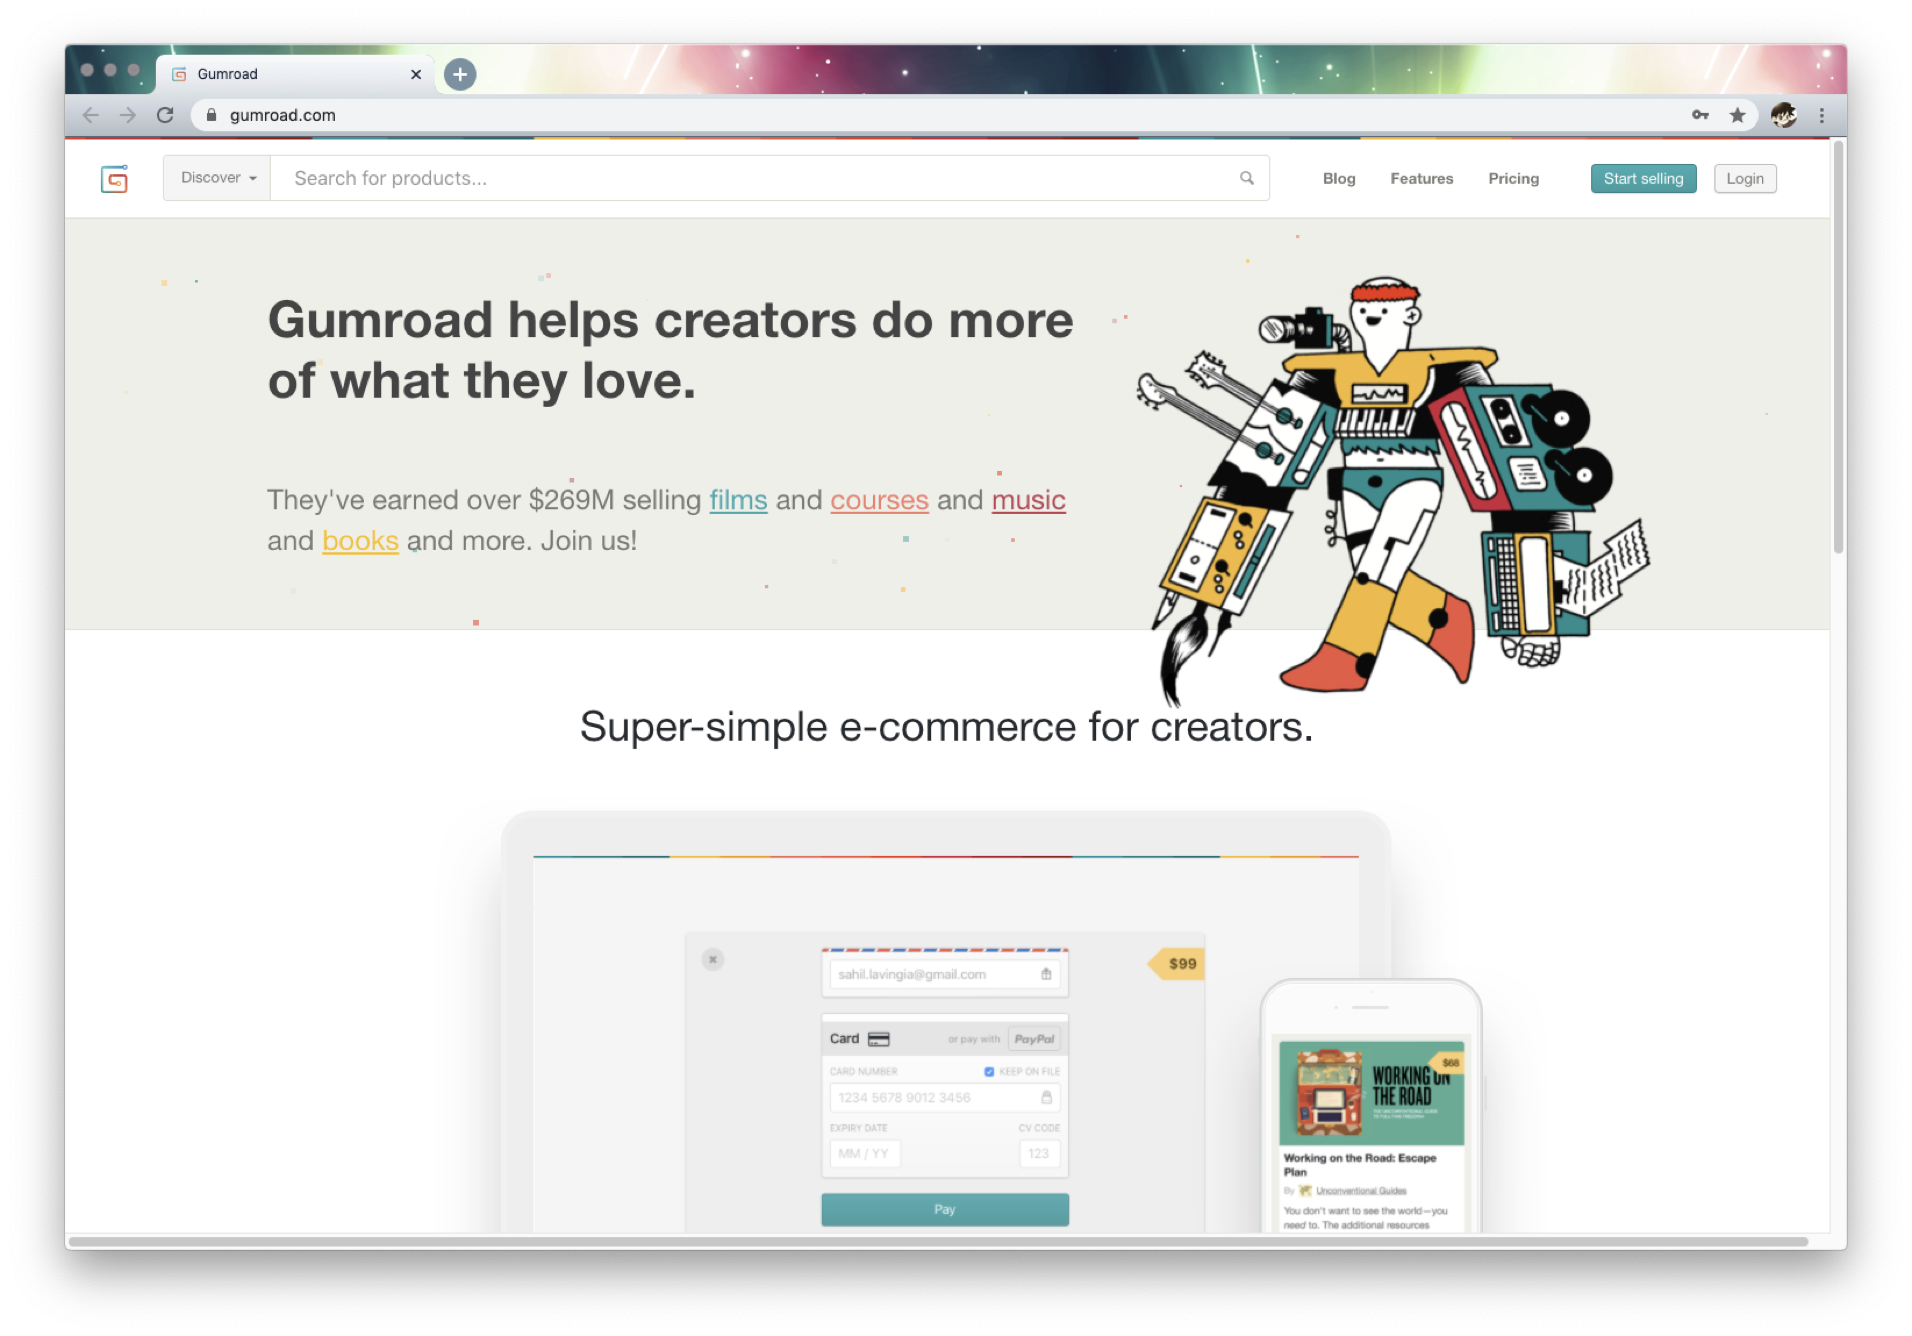Follow the films link
This screenshot has height=1336, width=1912.
click(x=738, y=500)
